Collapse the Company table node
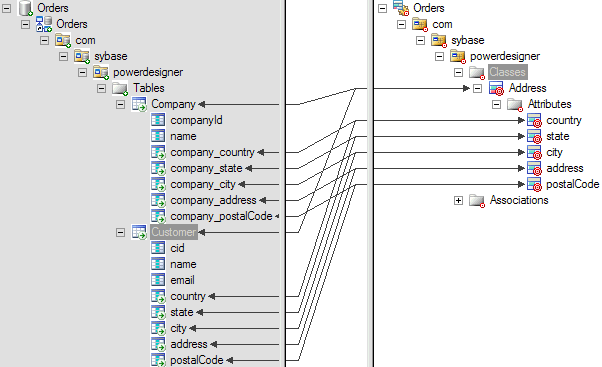This screenshot has height=367, width=602. tap(120, 104)
